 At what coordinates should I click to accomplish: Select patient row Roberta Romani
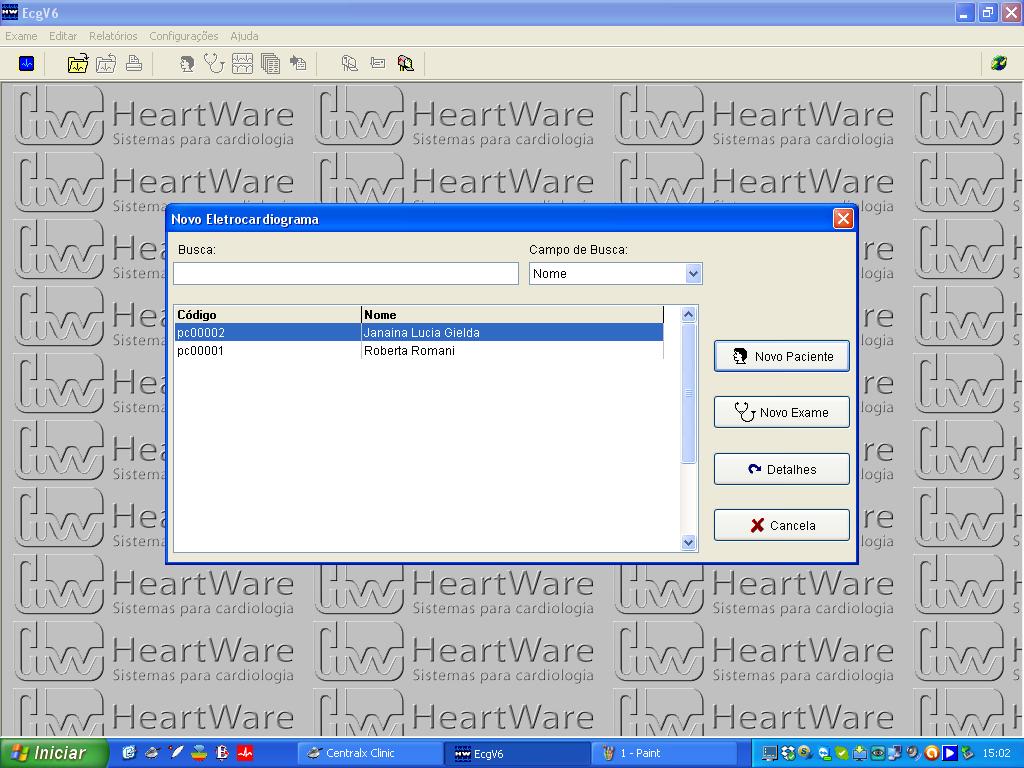tap(419, 351)
